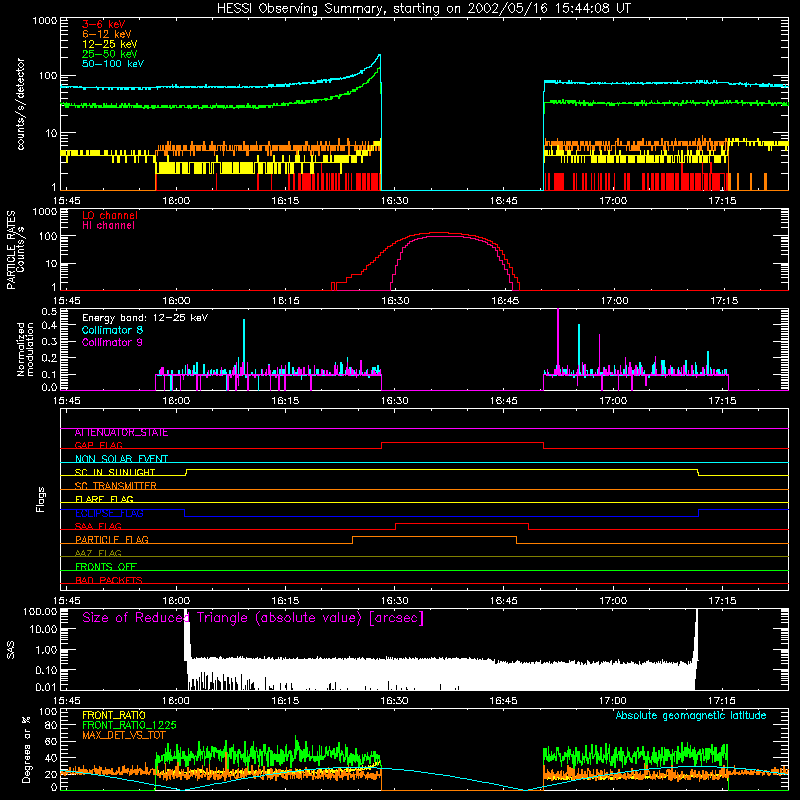
Task: Click the Normalized modulation axis label
Action: point(26,349)
